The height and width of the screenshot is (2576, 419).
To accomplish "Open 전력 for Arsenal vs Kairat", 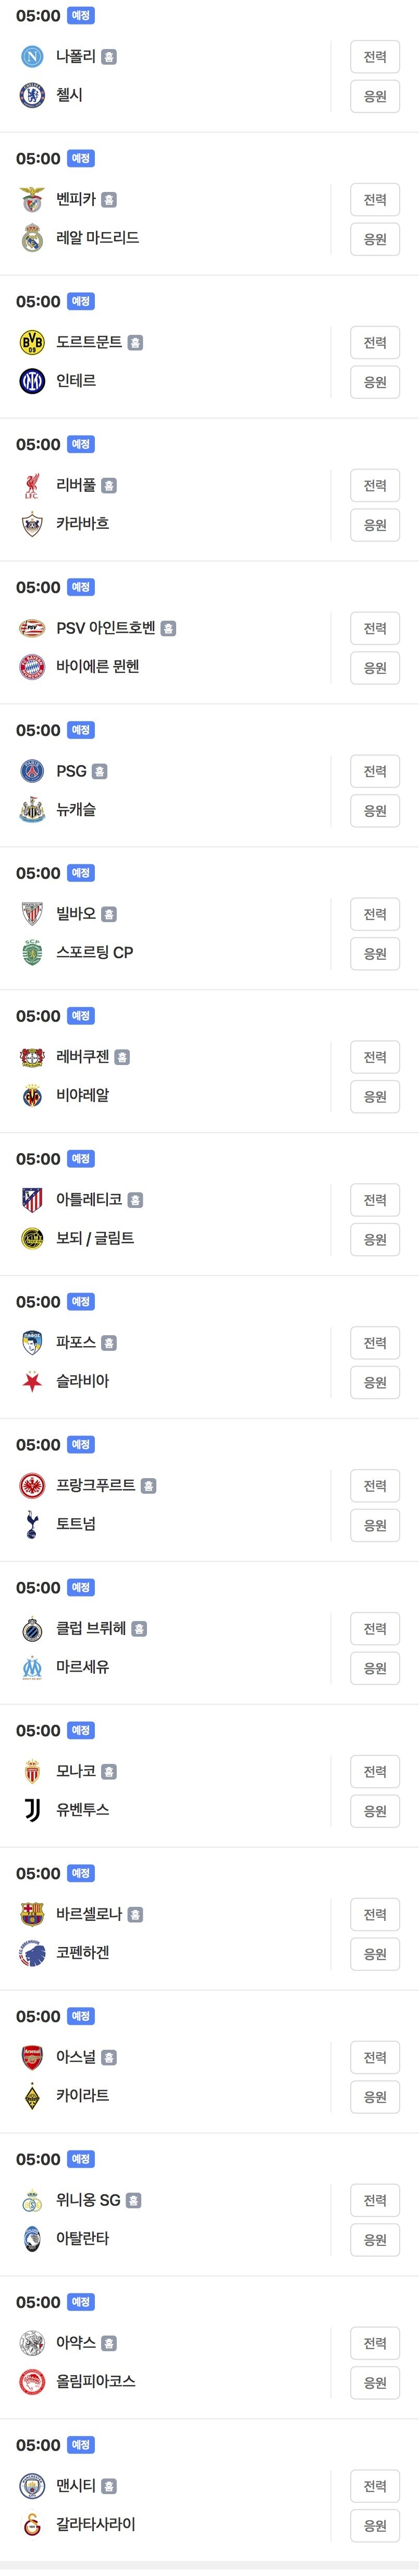I will [375, 2057].
